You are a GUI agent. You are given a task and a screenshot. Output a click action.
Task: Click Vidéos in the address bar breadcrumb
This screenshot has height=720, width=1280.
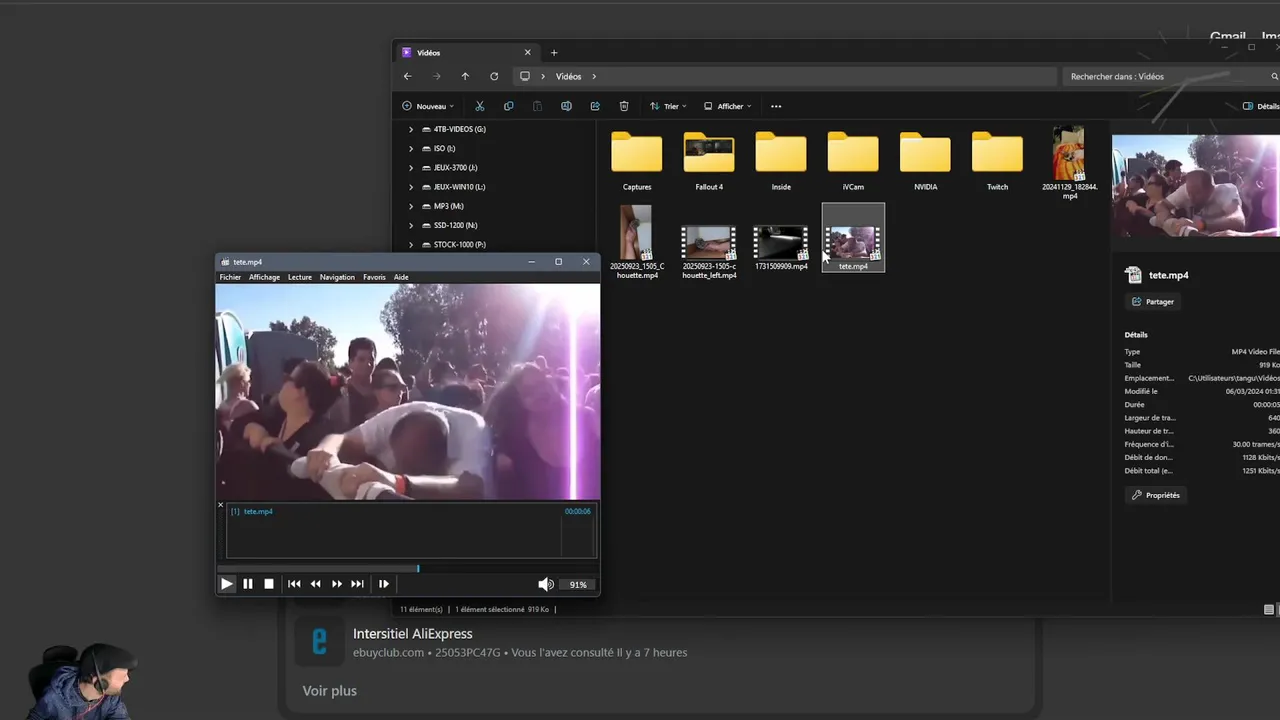568,76
